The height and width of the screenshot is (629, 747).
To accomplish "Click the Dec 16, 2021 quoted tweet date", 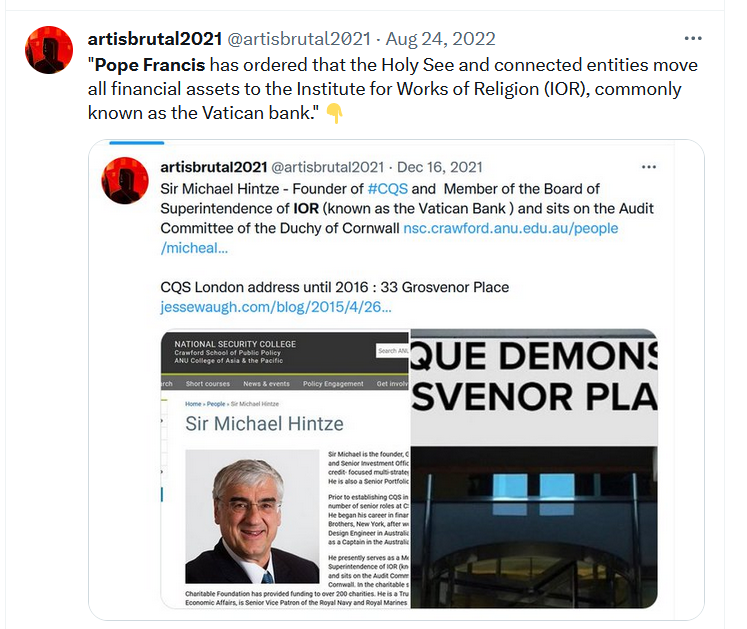I will [440, 167].
